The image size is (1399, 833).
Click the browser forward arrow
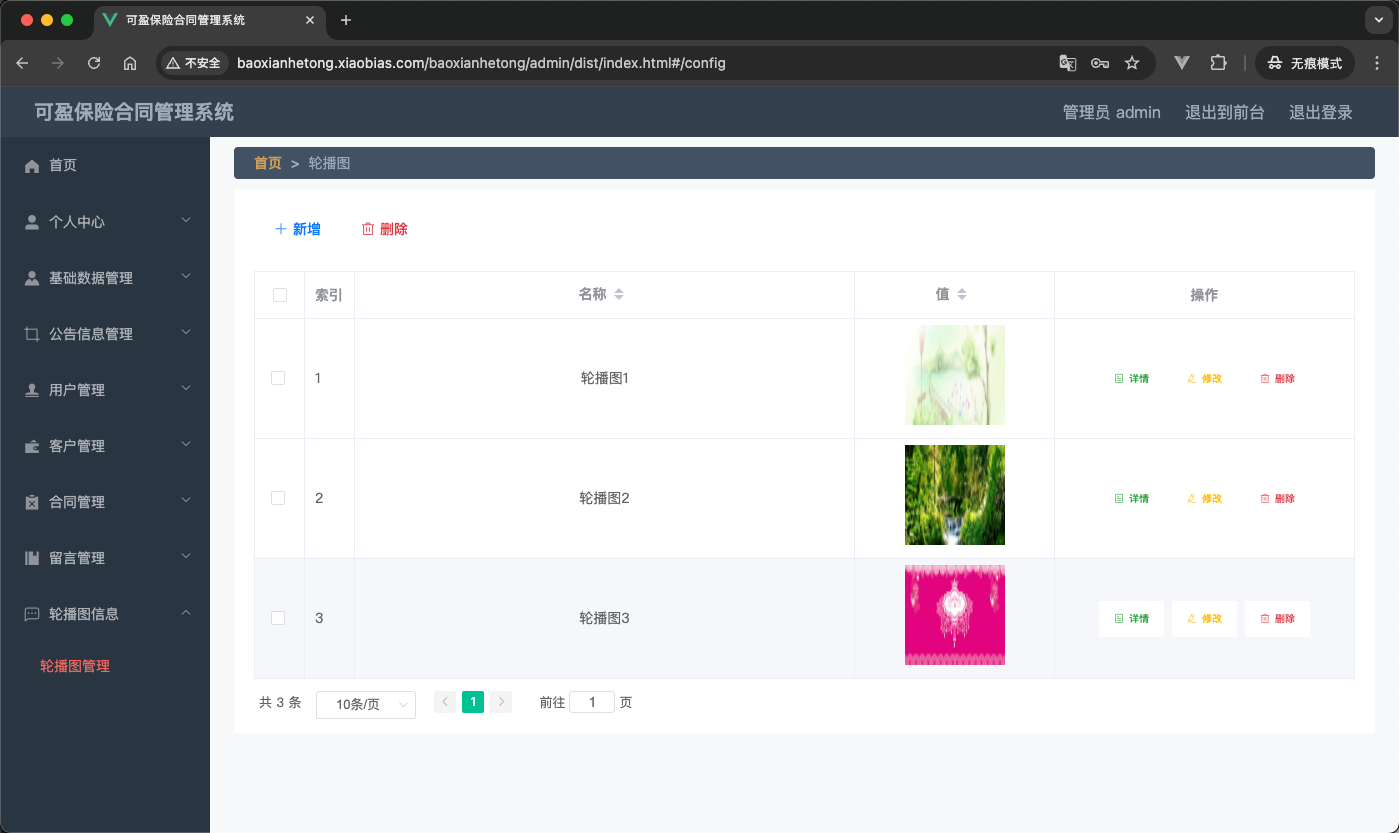[x=58, y=63]
